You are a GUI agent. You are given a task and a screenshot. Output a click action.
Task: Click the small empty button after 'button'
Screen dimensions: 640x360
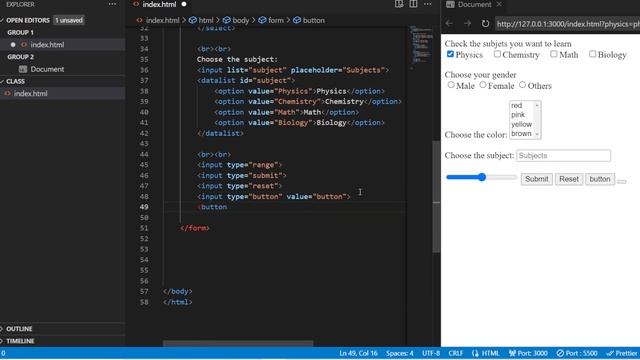(622, 182)
